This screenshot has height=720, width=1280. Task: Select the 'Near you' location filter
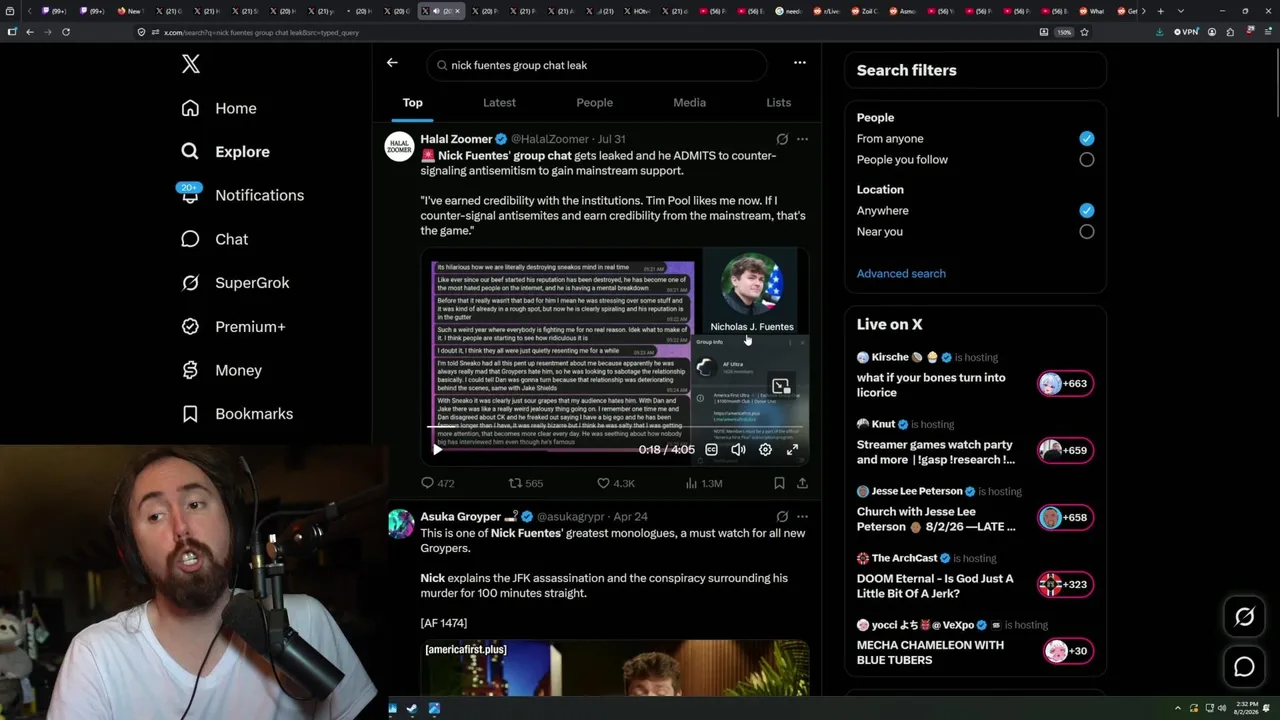(1087, 232)
